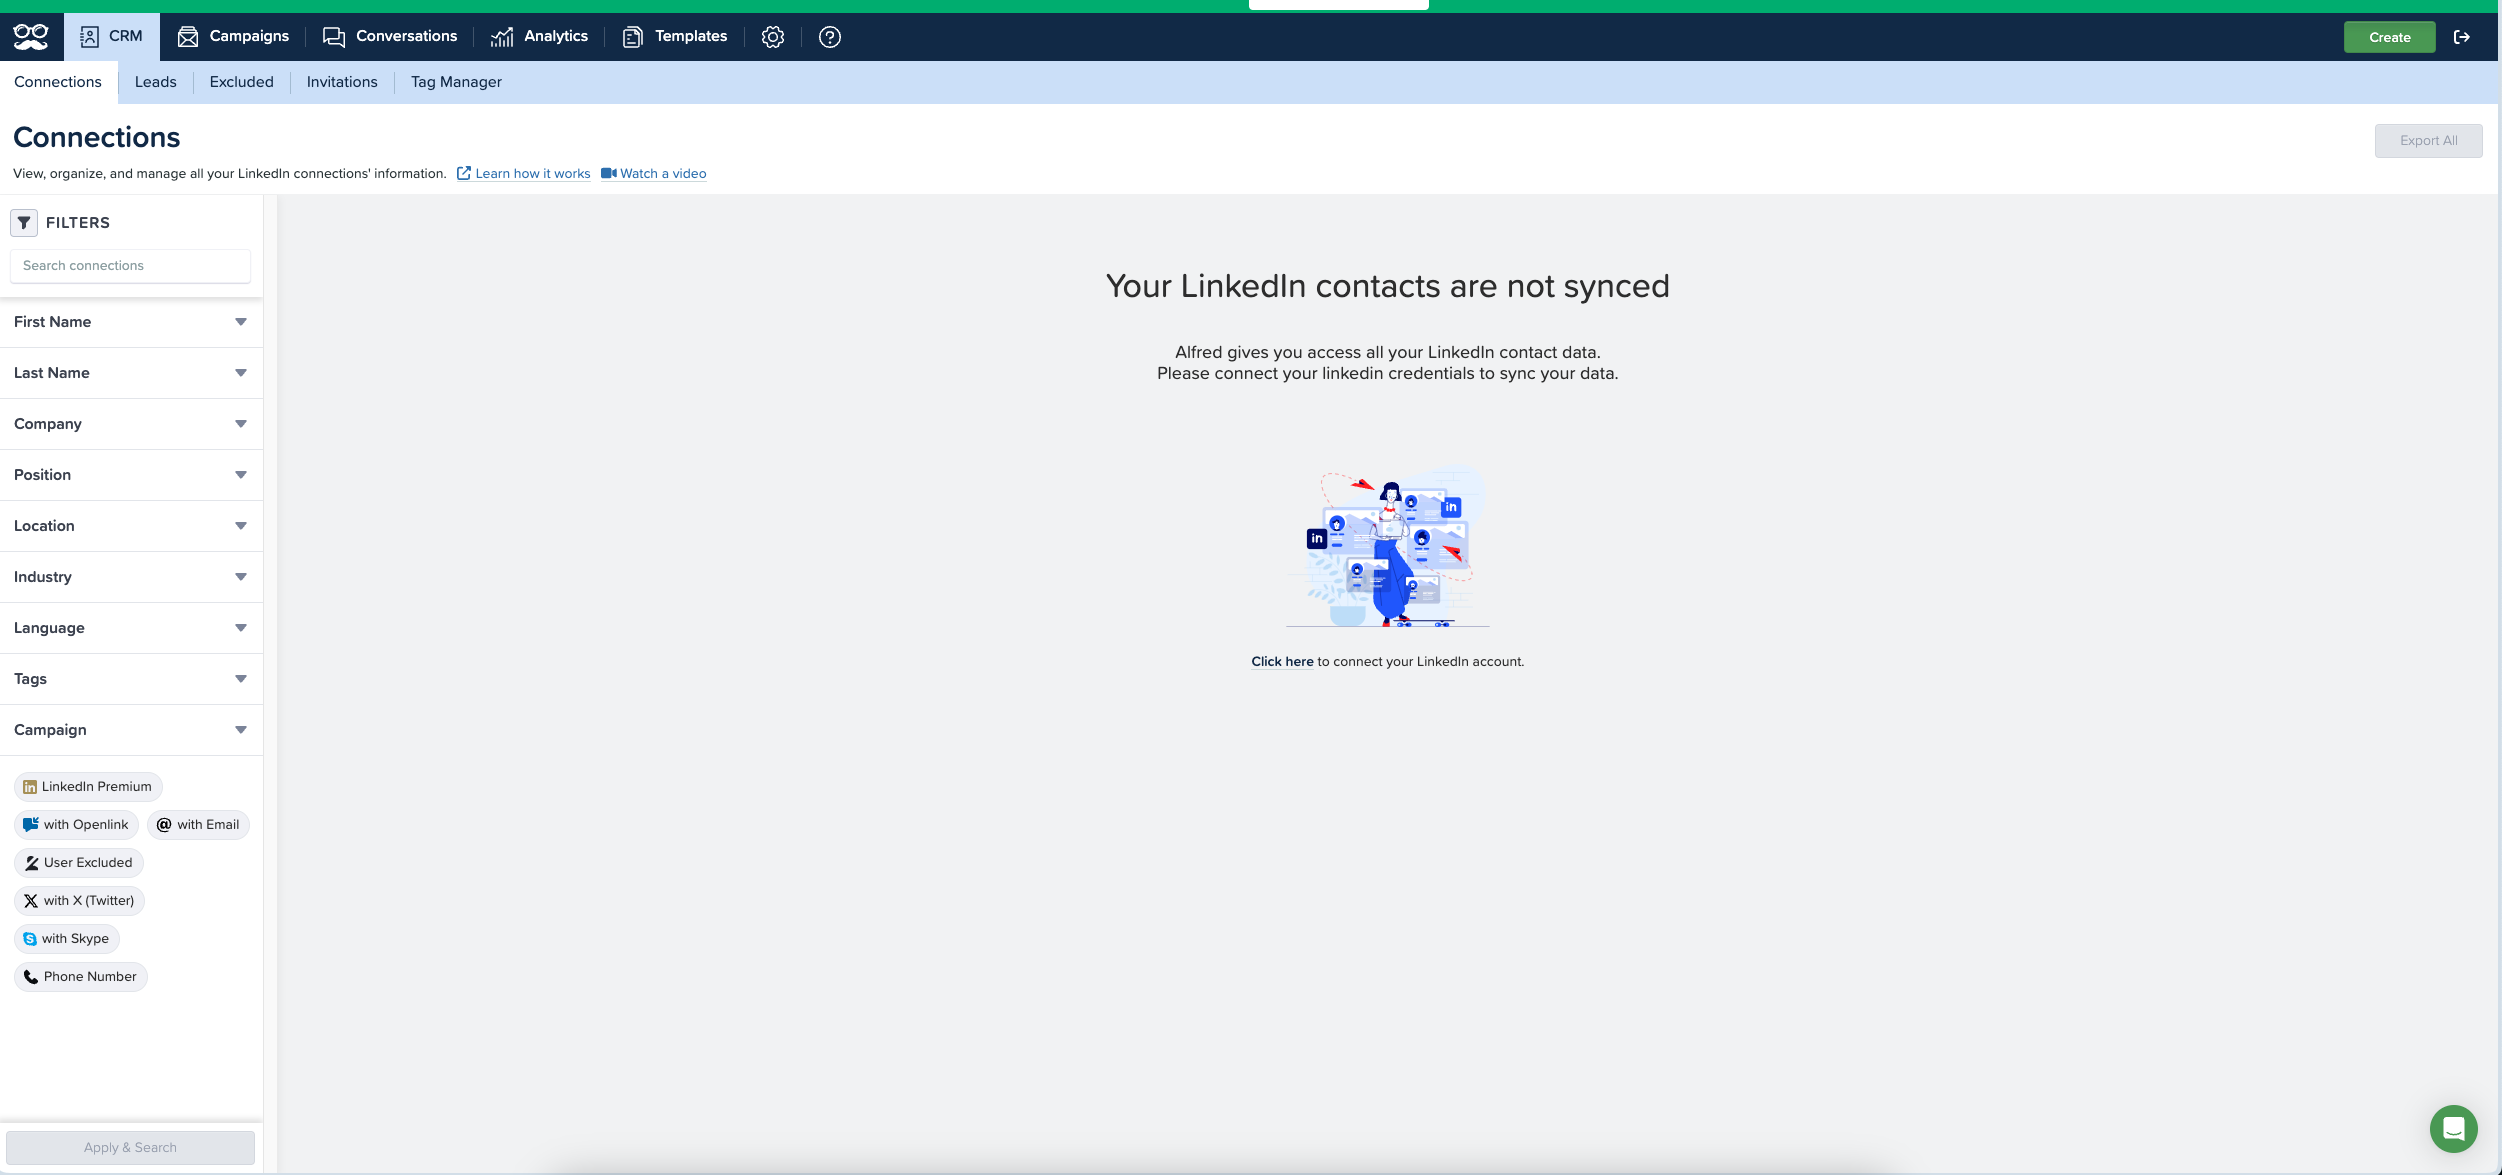
Task: Click here link to connect LinkedIn
Action: click(1282, 662)
